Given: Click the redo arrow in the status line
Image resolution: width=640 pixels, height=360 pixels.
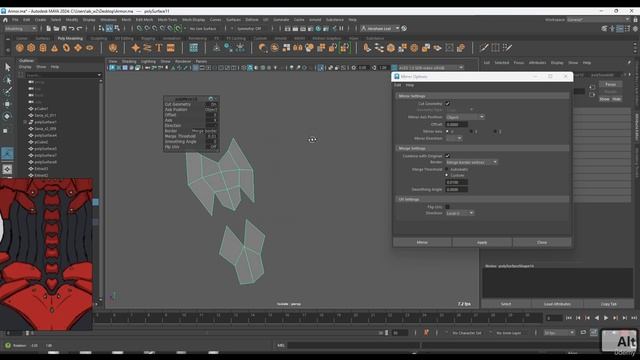Looking at the screenshot, I should tap(80, 29).
